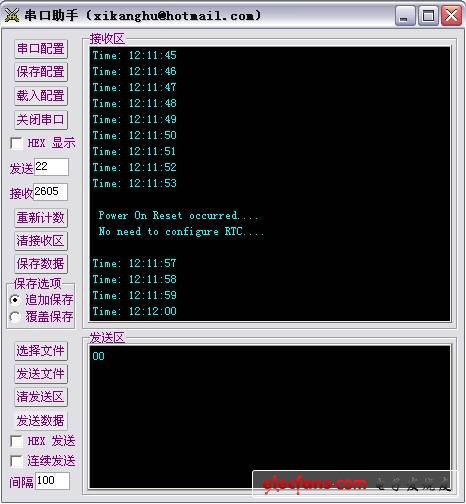Reset counters with 重新计数 button
The width and height of the screenshot is (466, 504).
41,218
